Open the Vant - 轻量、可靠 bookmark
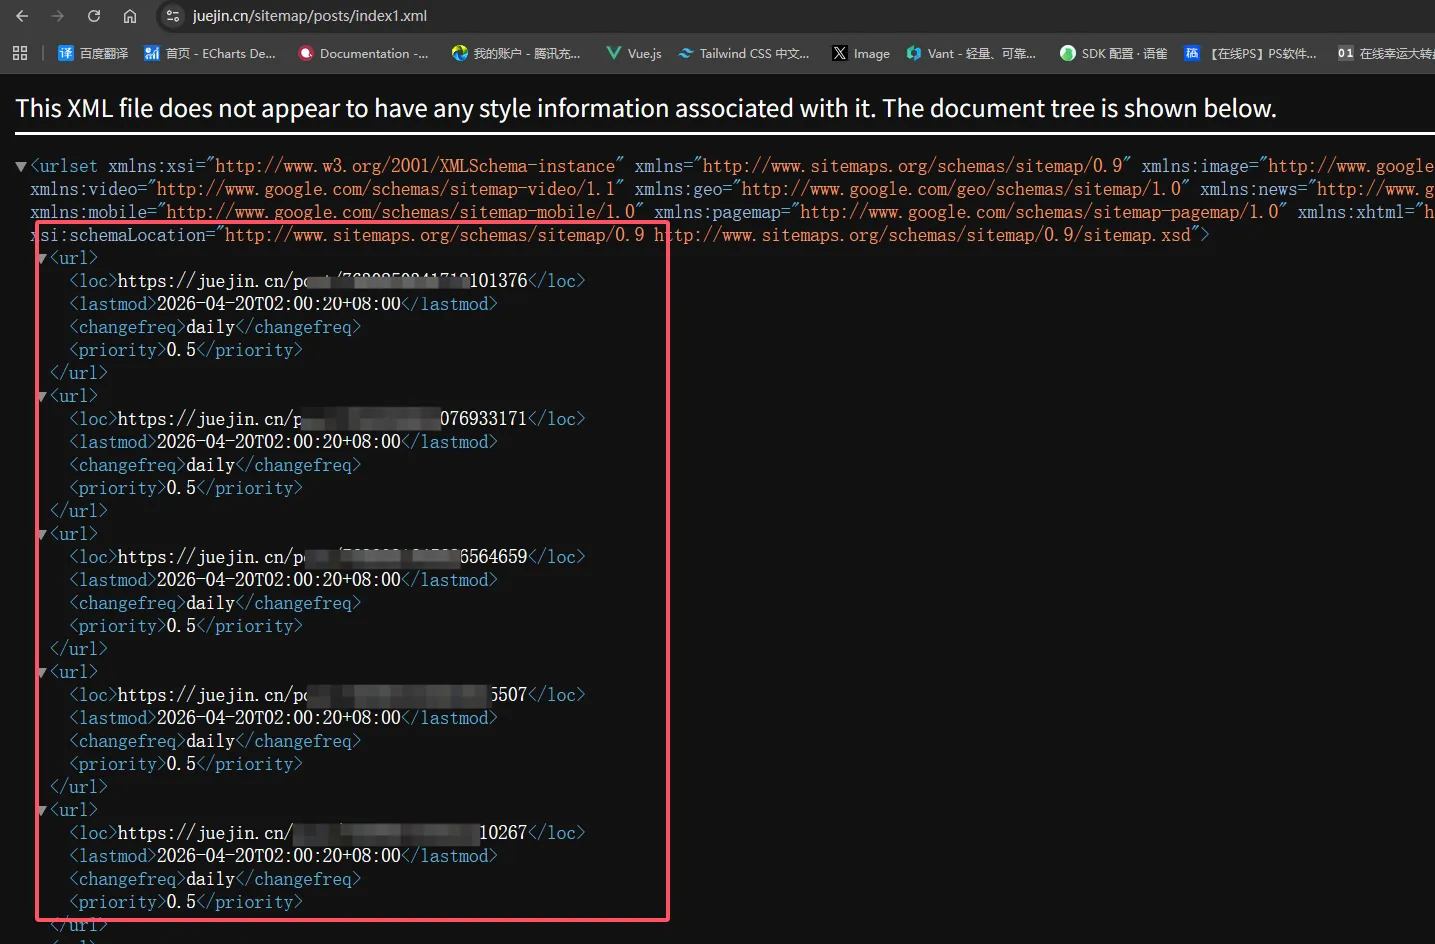The image size is (1435, 944). 971,53
